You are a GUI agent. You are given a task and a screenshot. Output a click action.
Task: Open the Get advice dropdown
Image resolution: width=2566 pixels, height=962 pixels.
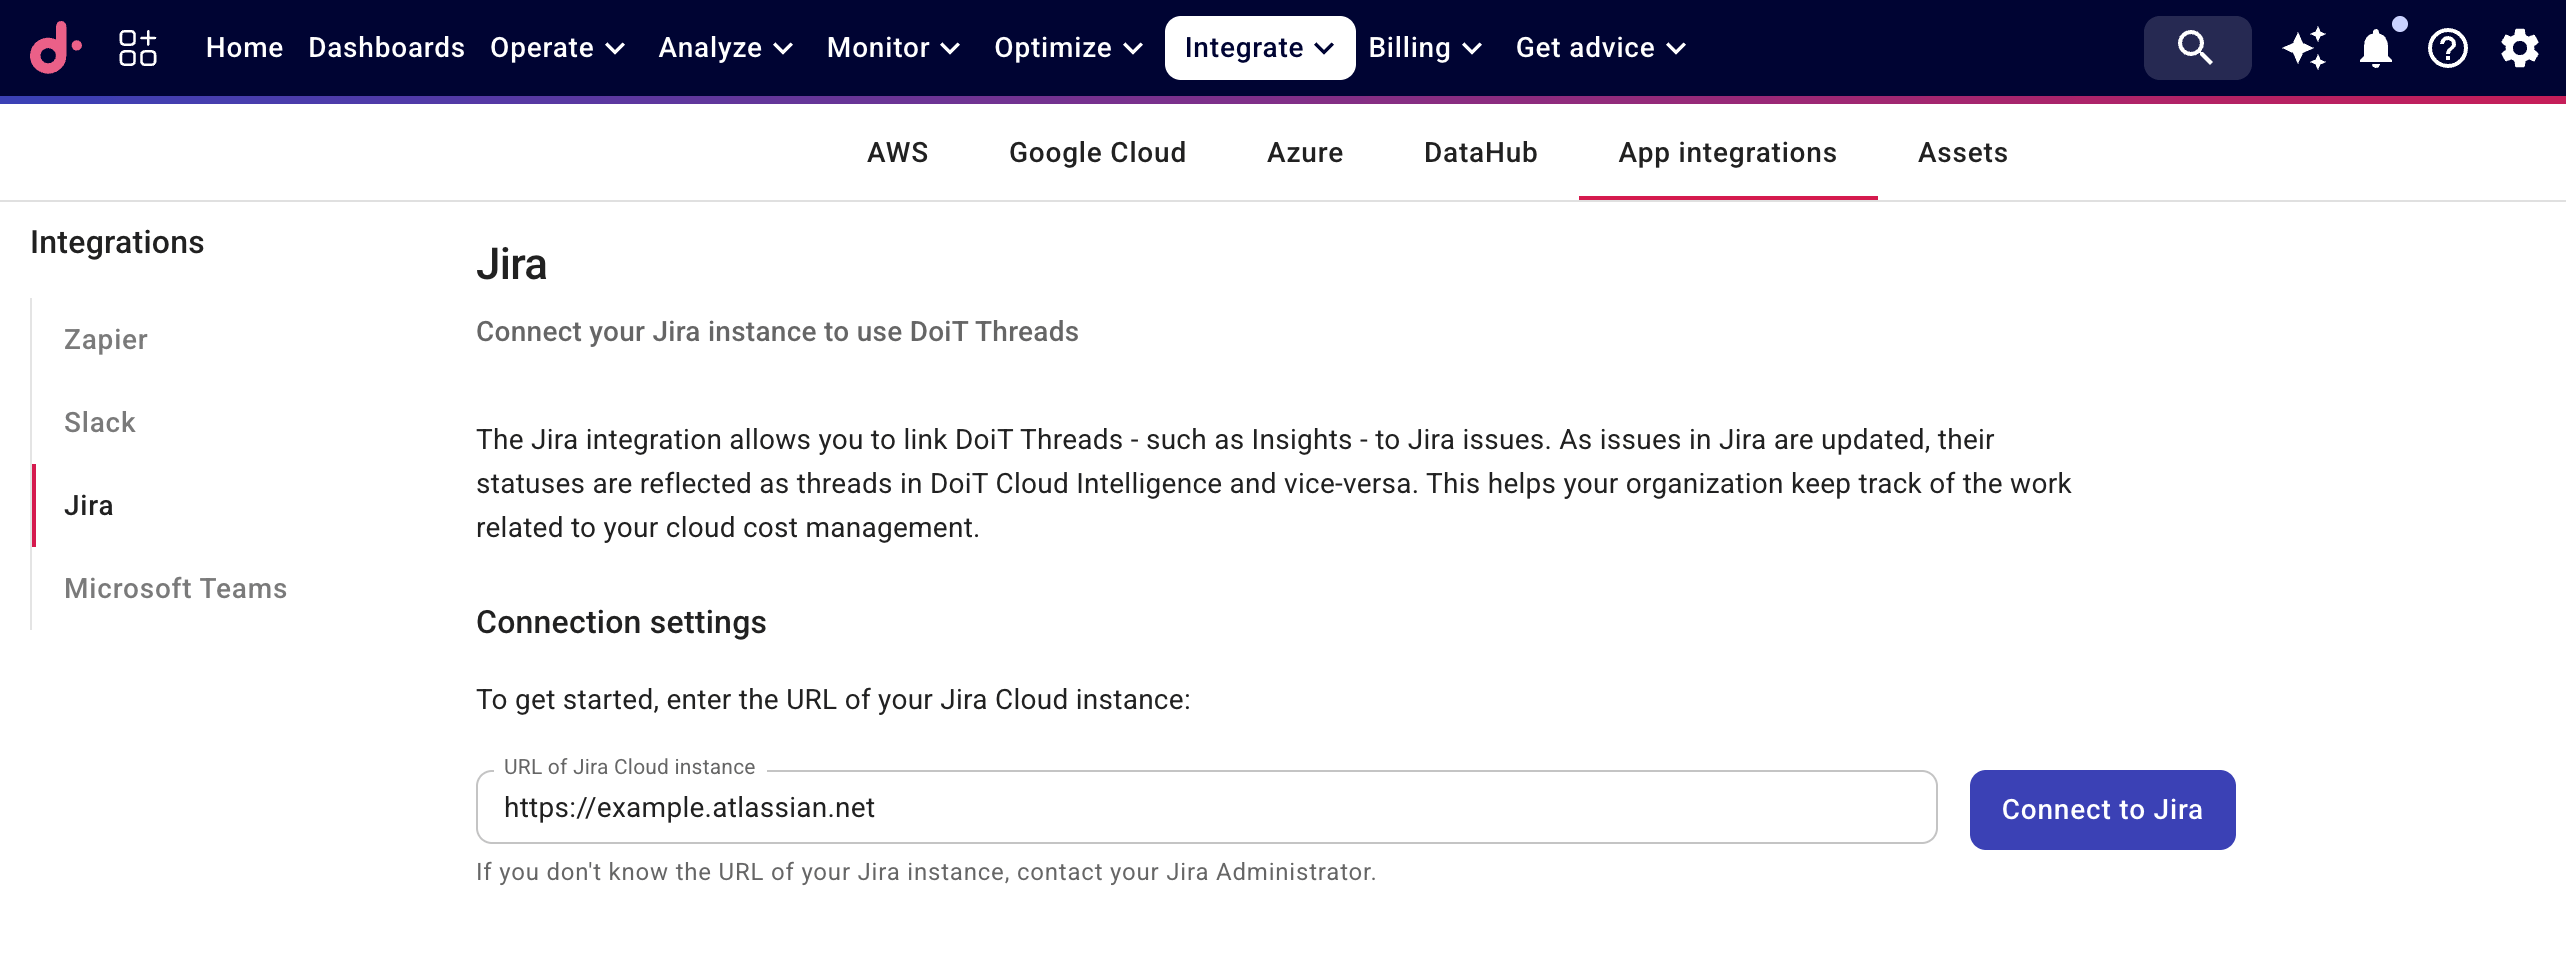pyautogui.click(x=1598, y=47)
